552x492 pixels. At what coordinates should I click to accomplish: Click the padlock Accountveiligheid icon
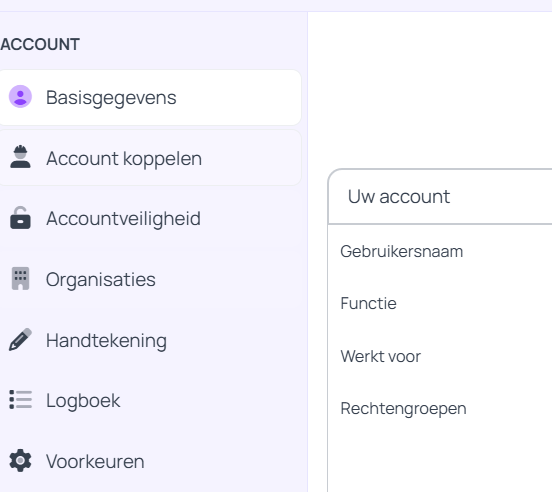point(20,218)
